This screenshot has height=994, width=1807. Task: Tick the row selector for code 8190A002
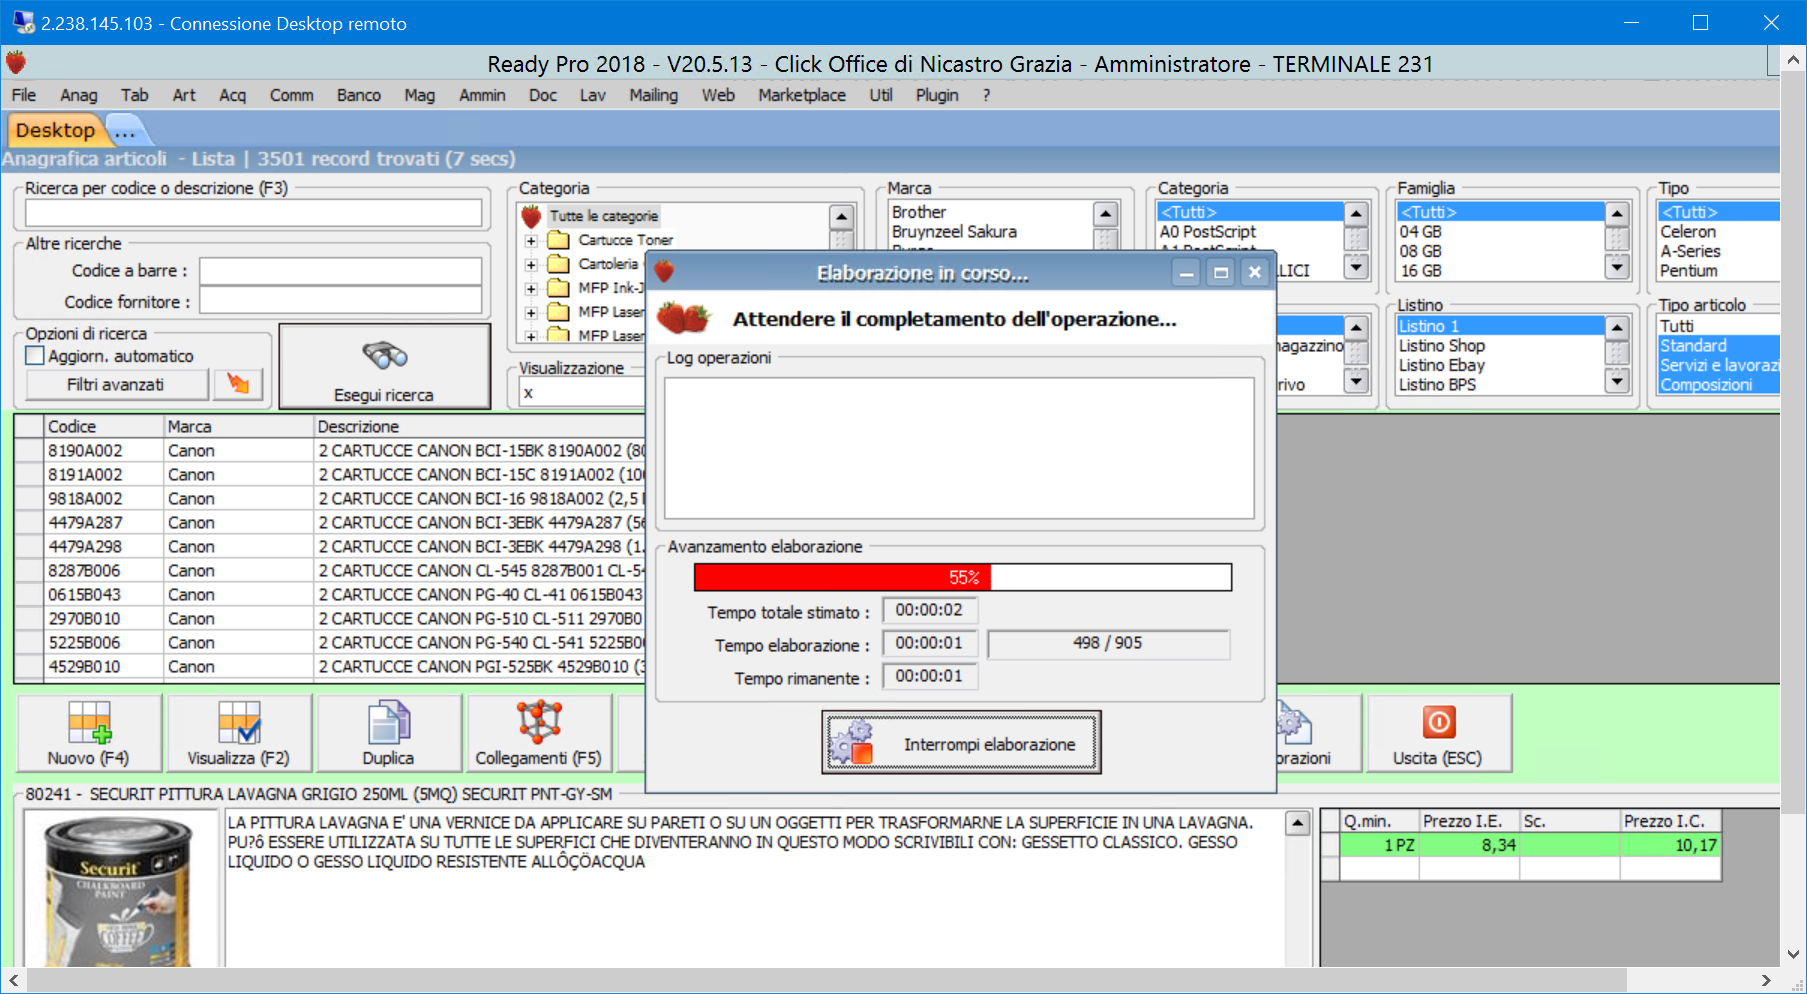[x=29, y=451]
